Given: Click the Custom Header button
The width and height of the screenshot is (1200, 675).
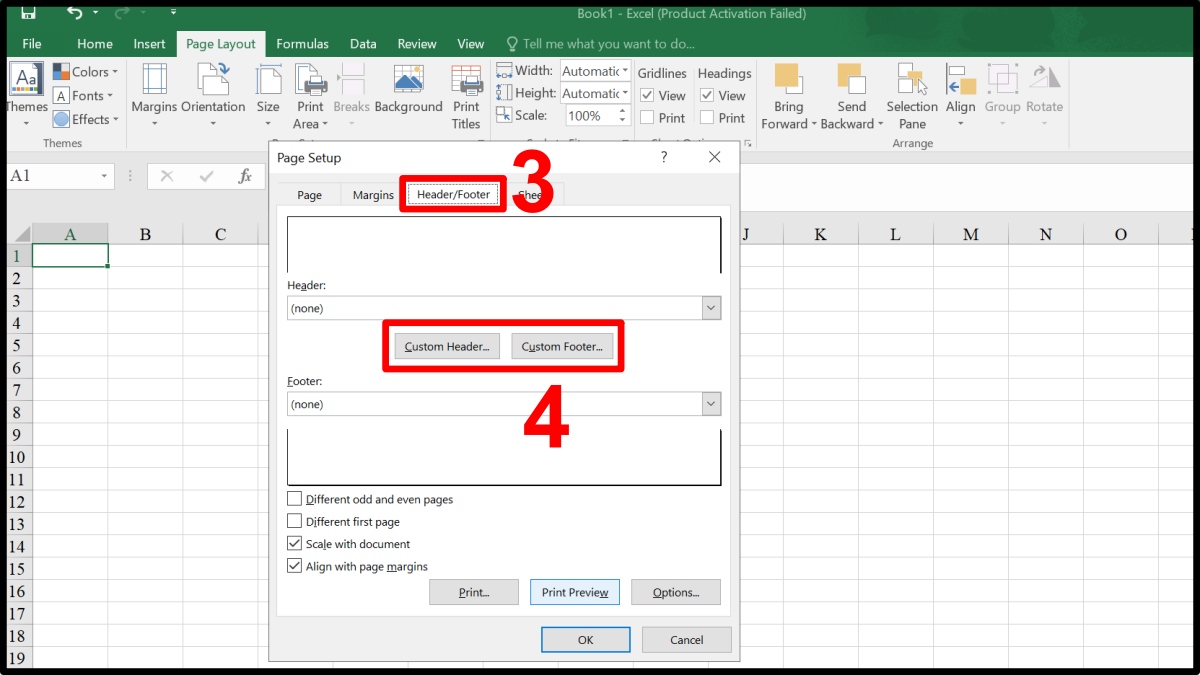Looking at the screenshot, I should pos(445,345).
